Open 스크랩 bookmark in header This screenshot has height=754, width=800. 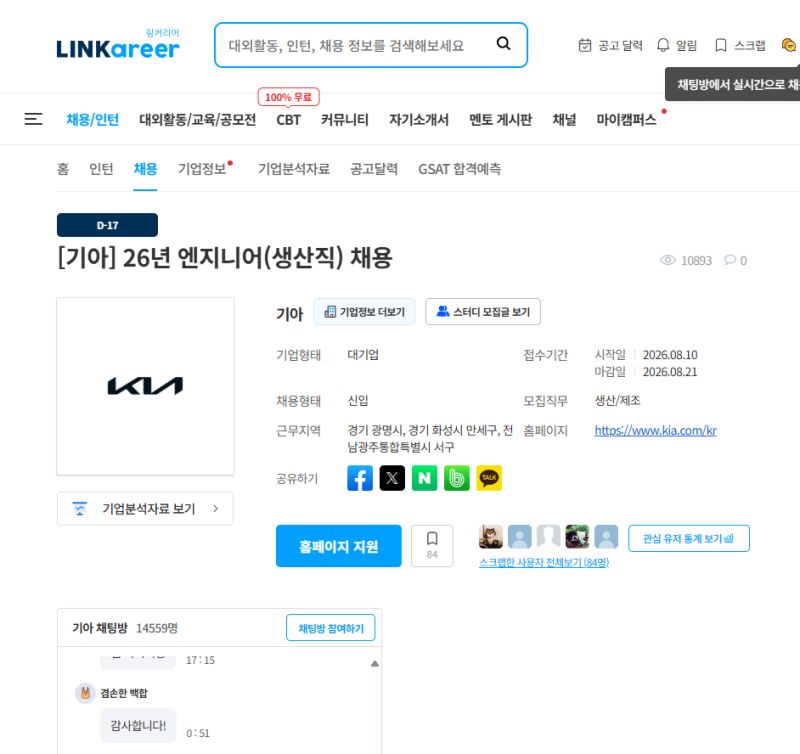click(x=720, y=45)
